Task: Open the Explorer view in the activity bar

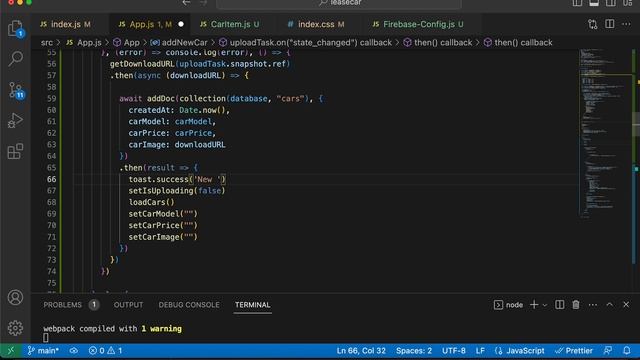Action: pos(16,29)
